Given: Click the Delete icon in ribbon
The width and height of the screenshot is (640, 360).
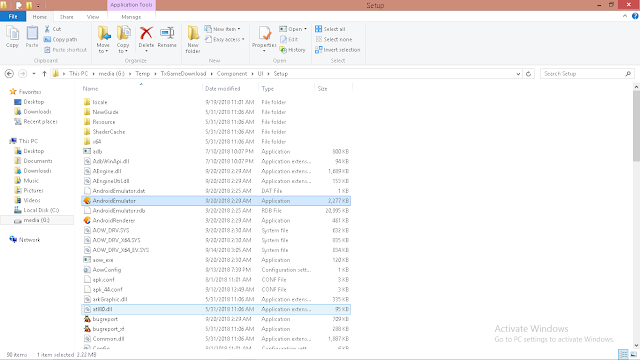Looking at the screenshot, I should [x=146, y=37].
